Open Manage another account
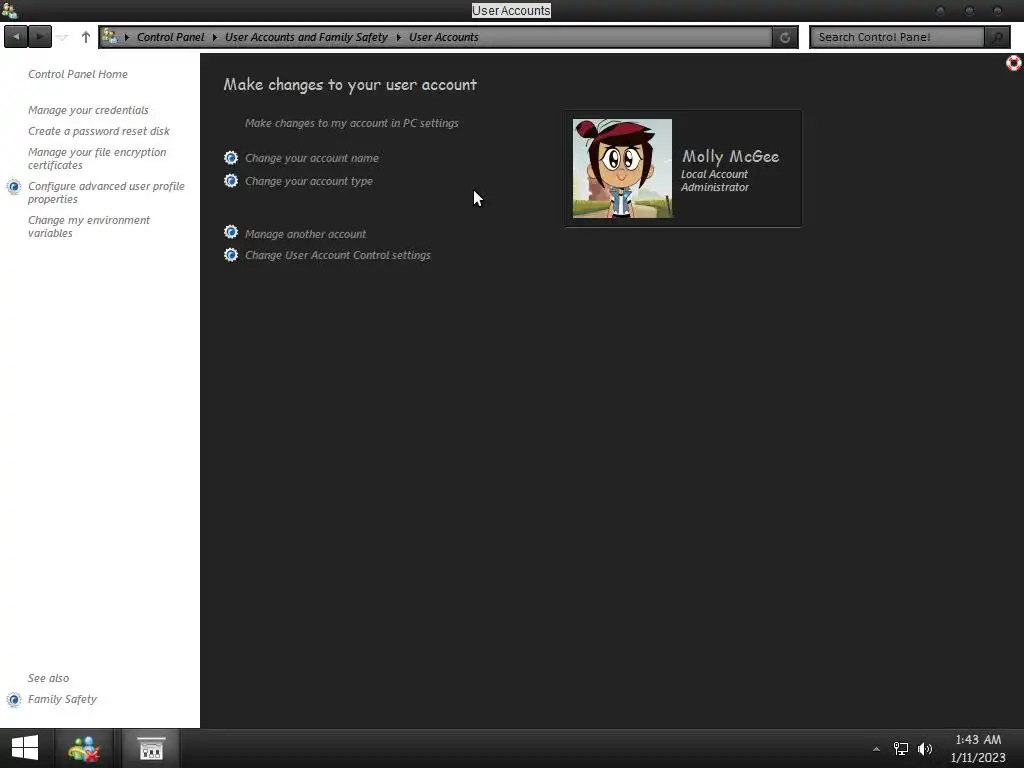The width and height of the screenshot is (1024, 768). pyautogui.click(x=305, y=234)
